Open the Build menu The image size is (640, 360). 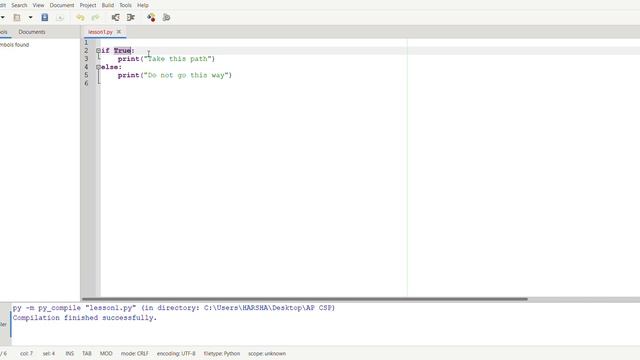pos(108,5)
